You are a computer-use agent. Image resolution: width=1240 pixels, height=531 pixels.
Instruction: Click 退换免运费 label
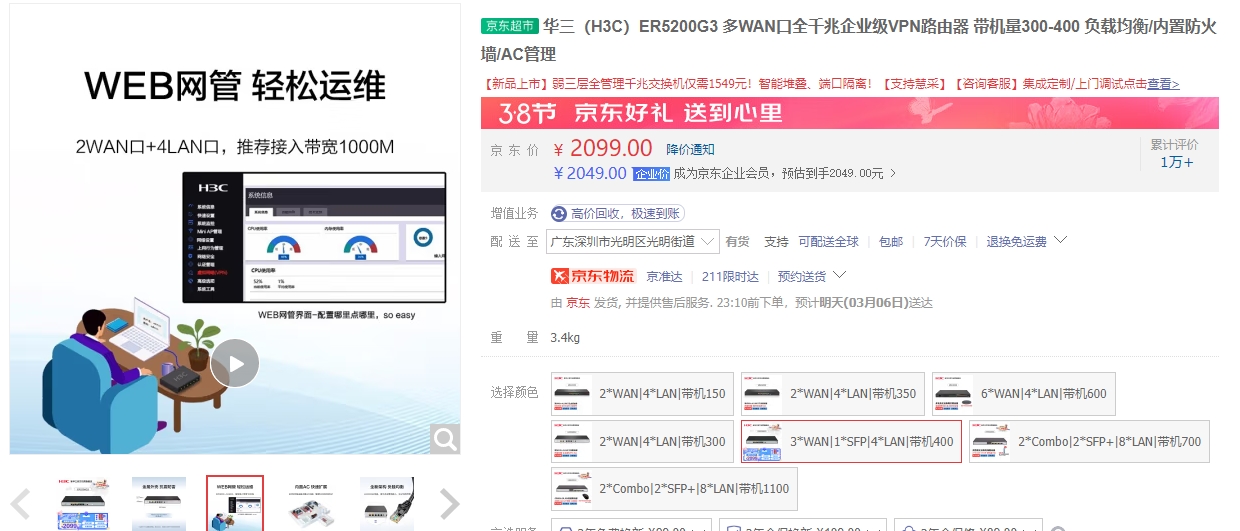(x=1017, y=242)
